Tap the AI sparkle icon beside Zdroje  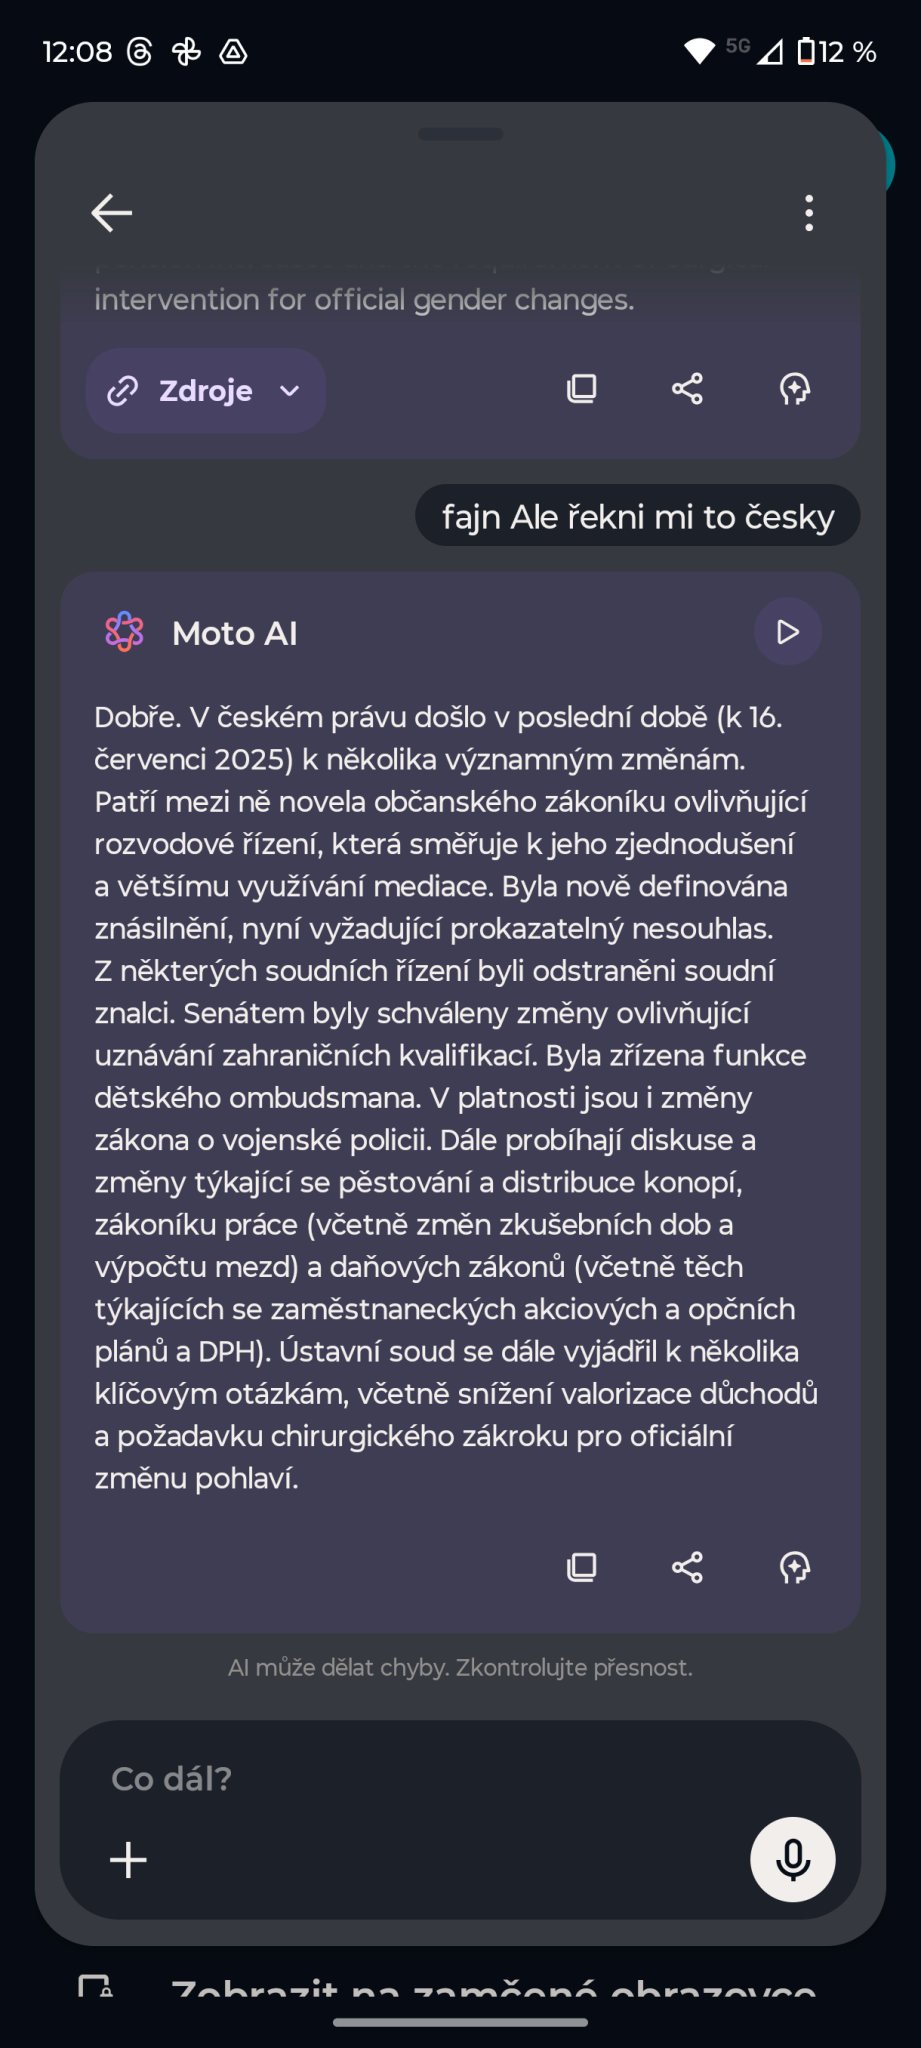[794, 389]
